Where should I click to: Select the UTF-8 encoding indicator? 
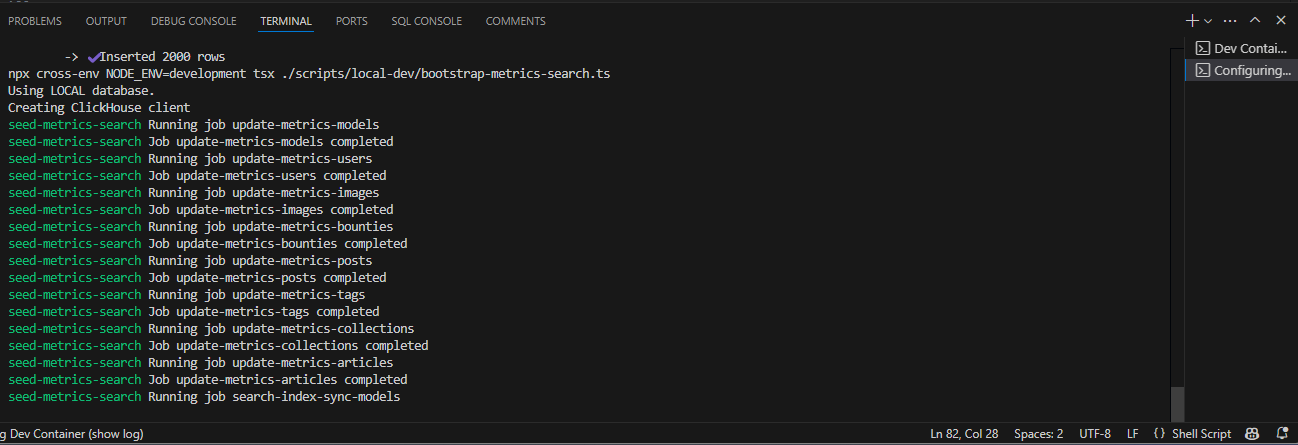coord(1095,434)
